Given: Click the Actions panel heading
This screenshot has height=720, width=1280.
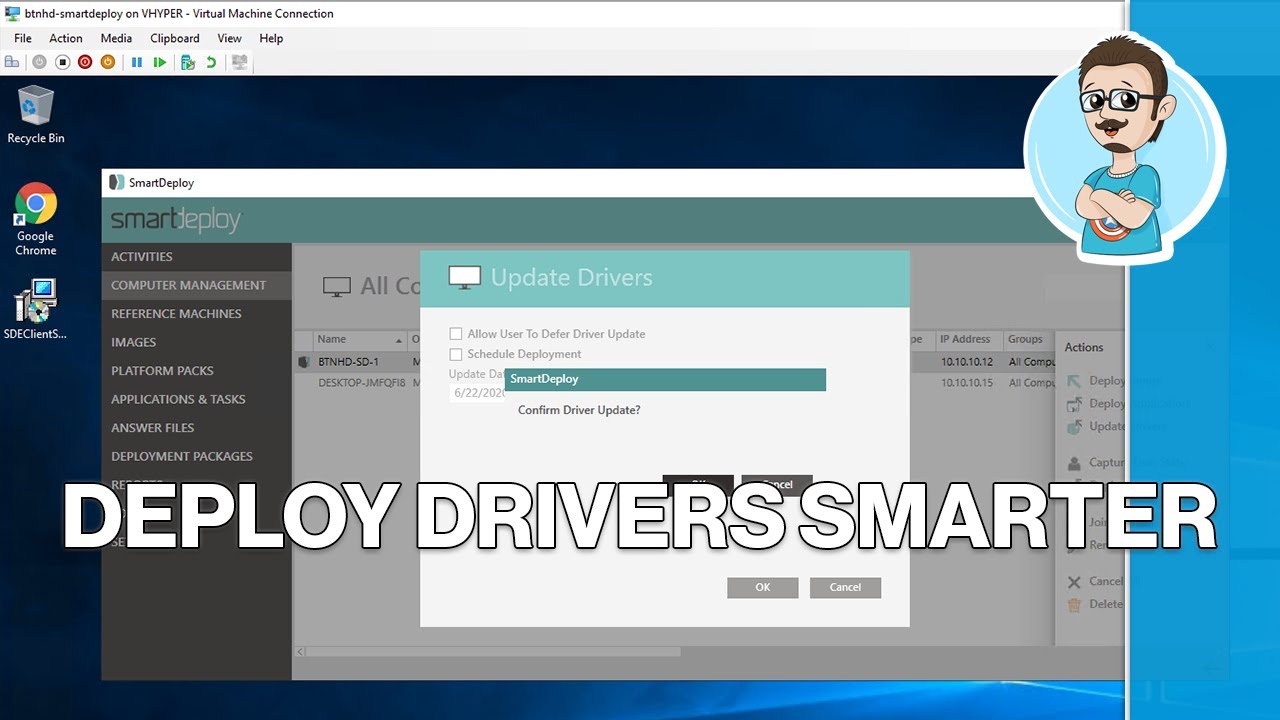Looking at the screenshot, I should pos(1084,347).
